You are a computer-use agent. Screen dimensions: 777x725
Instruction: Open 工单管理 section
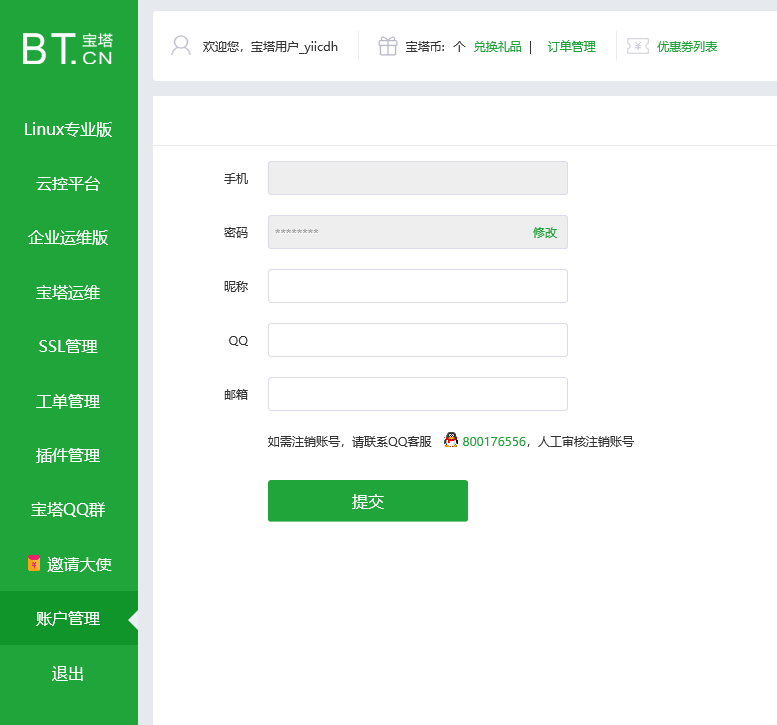[68, 401]
